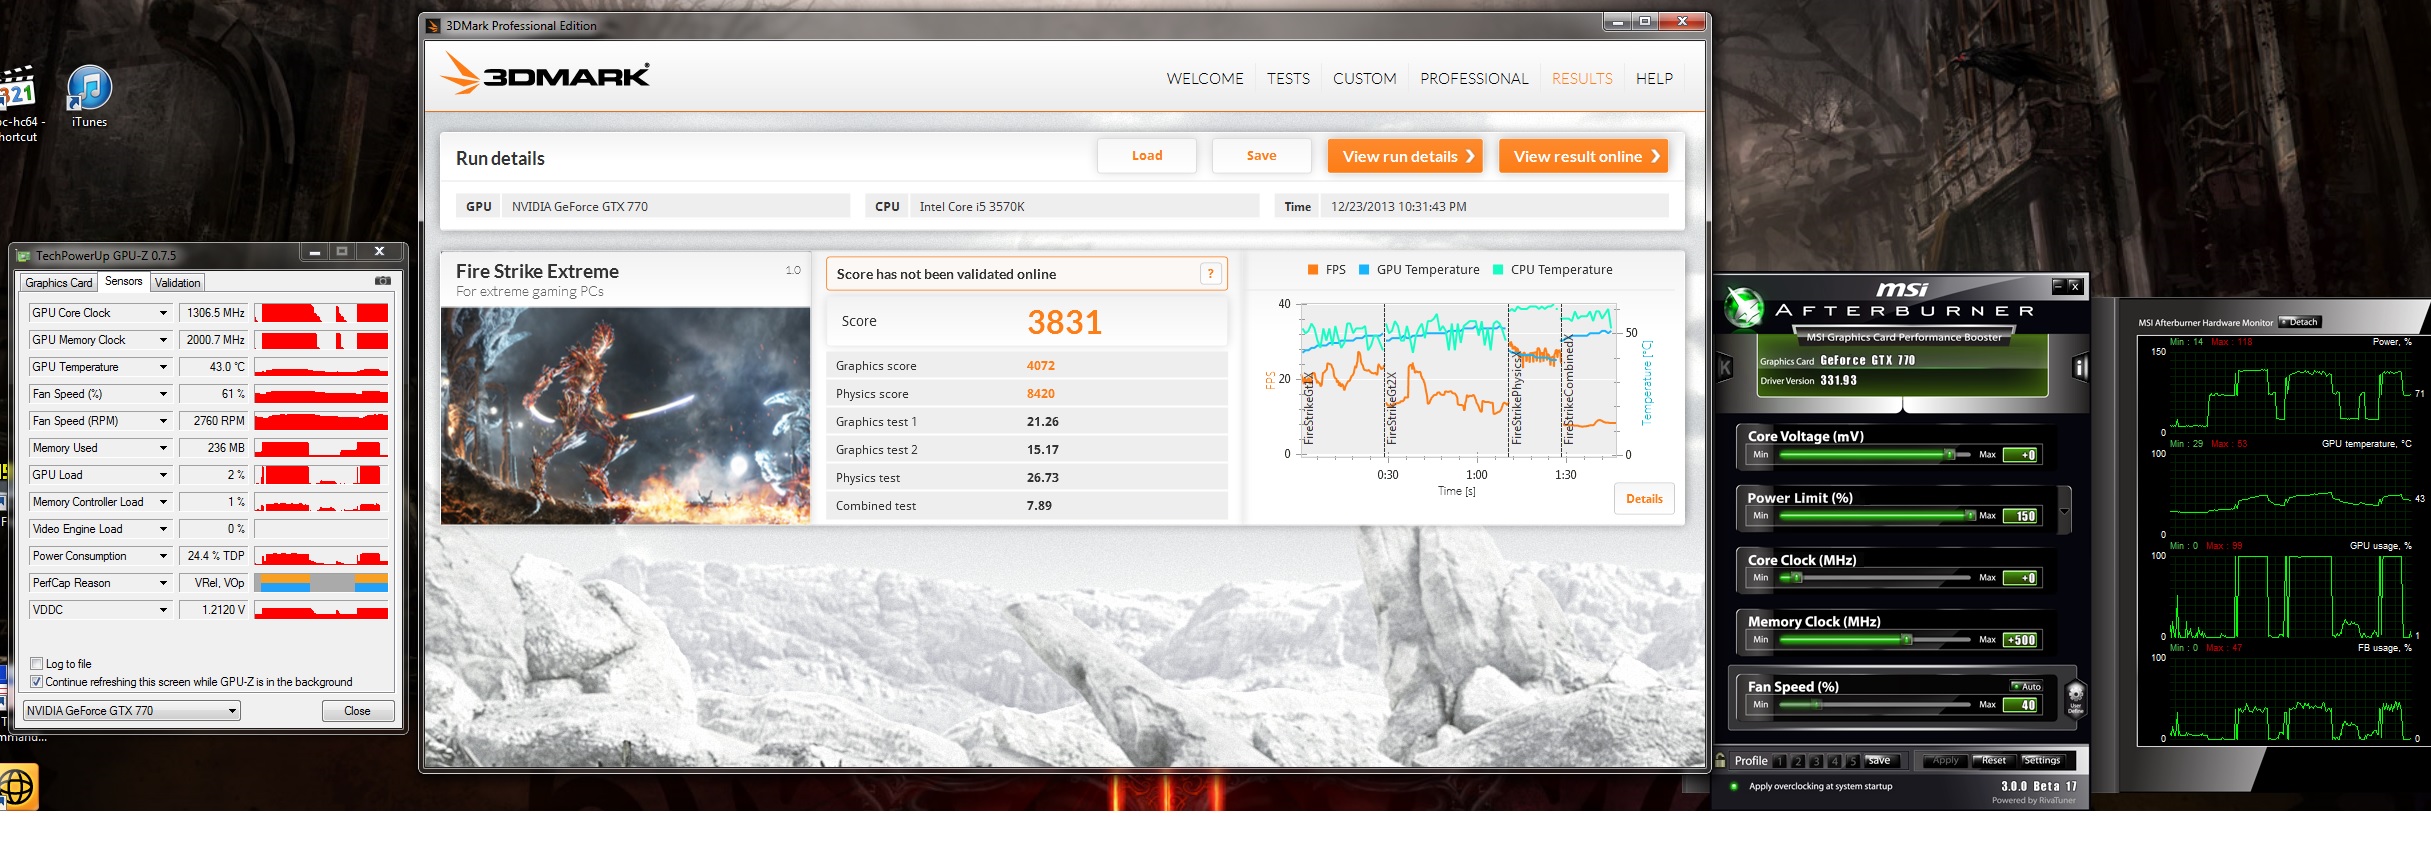Click View result online button

(x=1583, y=156)
